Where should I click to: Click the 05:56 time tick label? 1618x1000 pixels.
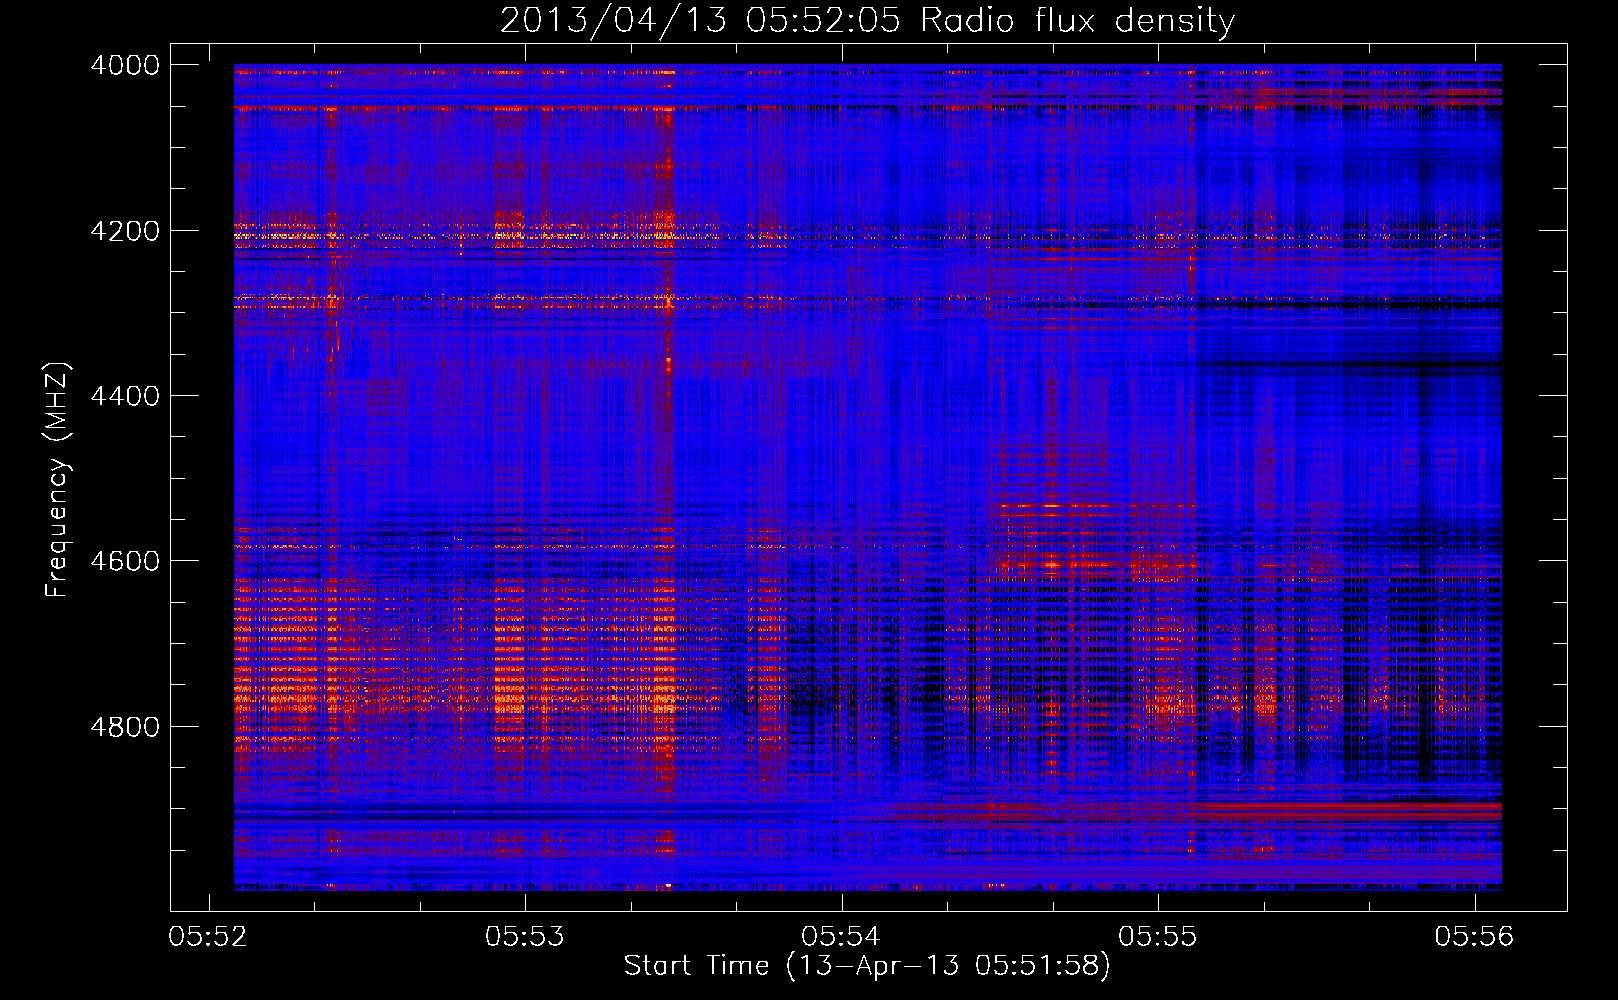(x=1474, y=937)
